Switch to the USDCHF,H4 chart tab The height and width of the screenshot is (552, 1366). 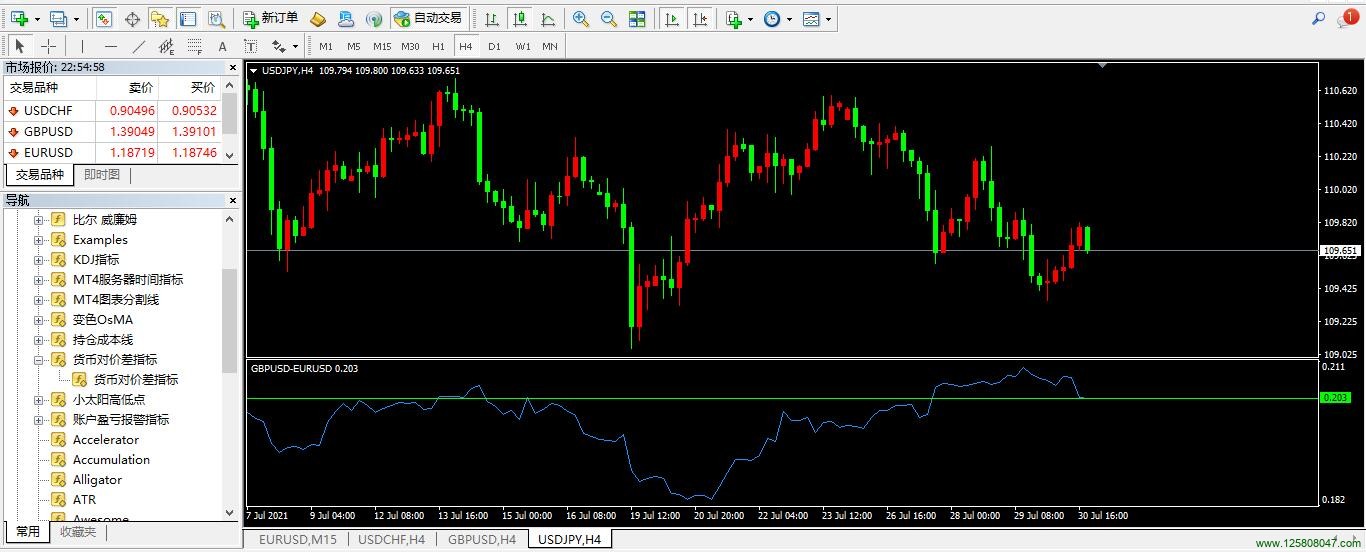(392, 540)
